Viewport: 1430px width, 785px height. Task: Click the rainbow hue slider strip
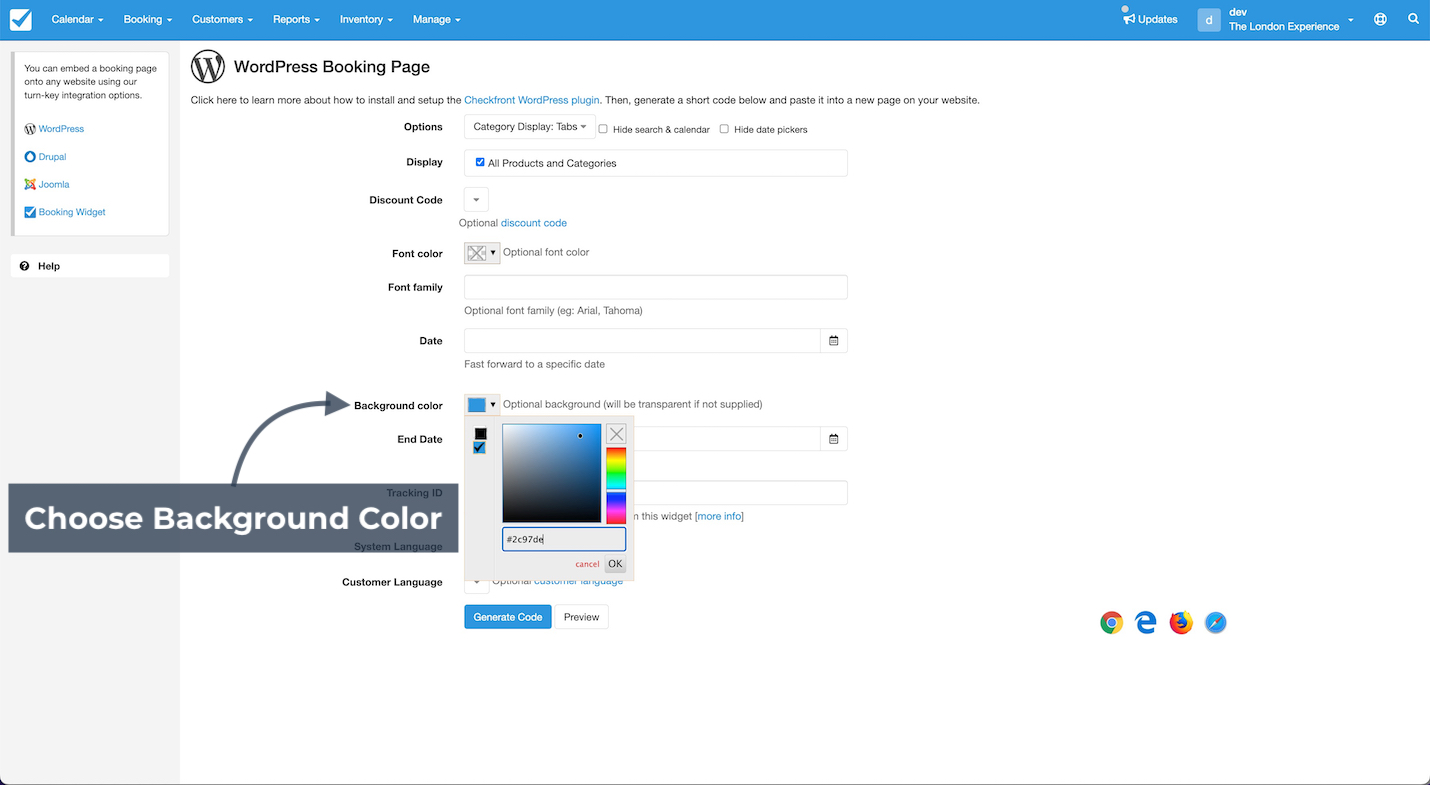(616, 485)
